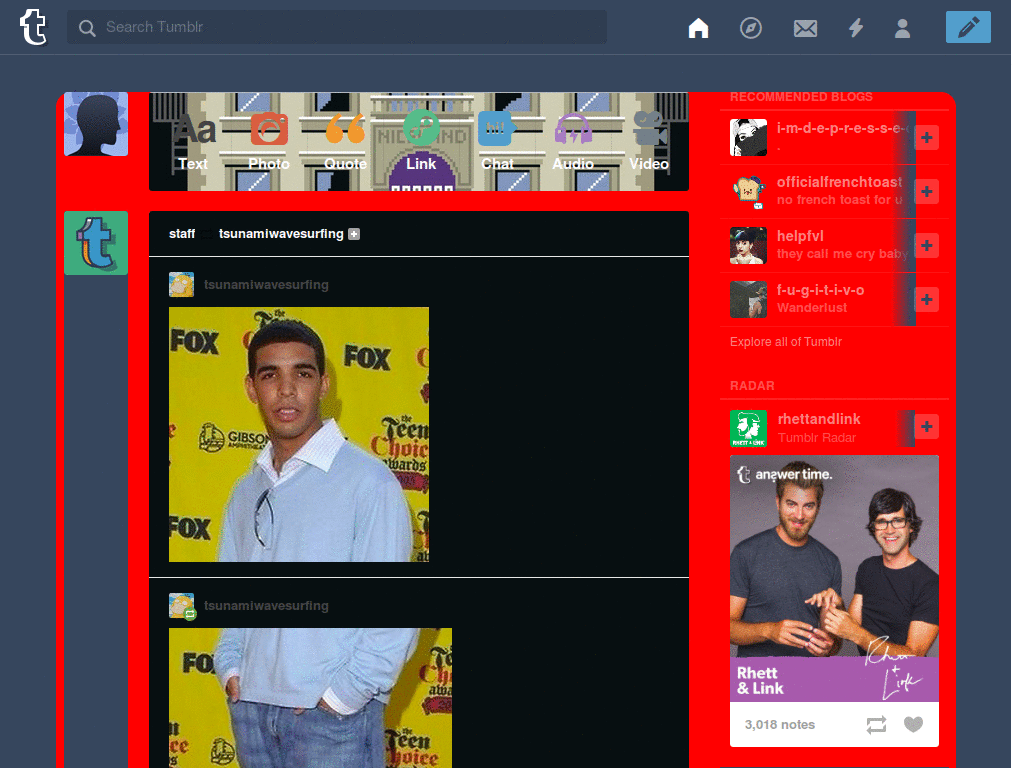Screen dimensions: 1024x768
Task: Open the i-m-d-e-p-r-e-s-s-e-d blog
Action: click(x=840, y=129)
